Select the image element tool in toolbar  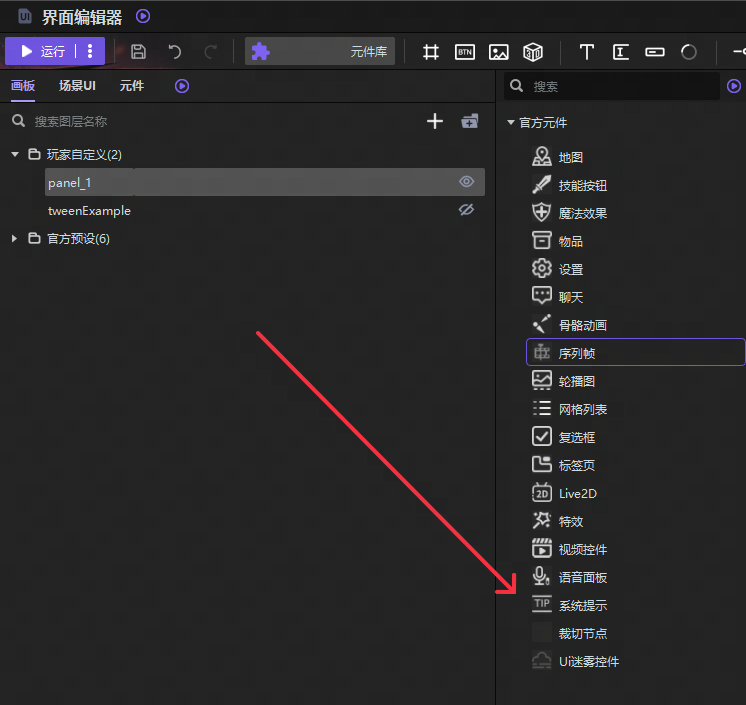[x=499, y=52]
